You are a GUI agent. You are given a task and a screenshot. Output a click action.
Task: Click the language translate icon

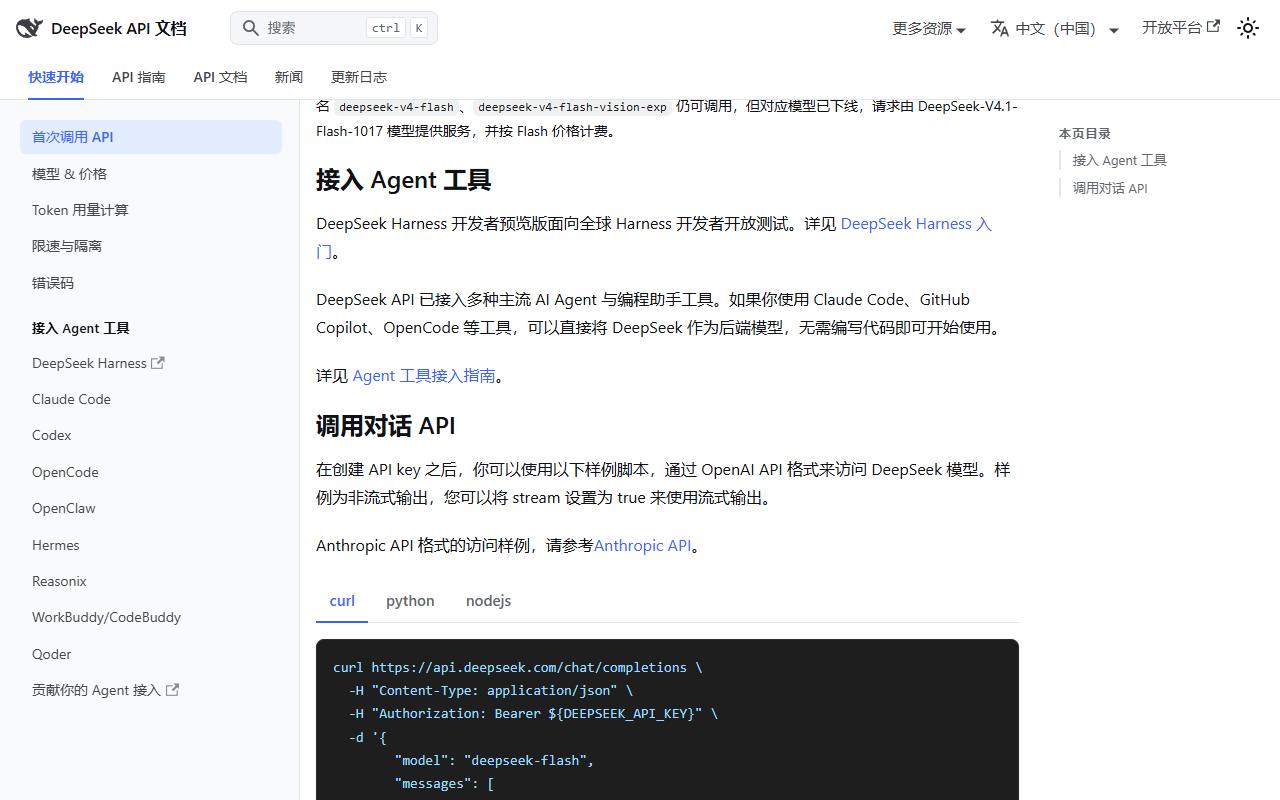pyautogui.click(x=1000, y=28)
